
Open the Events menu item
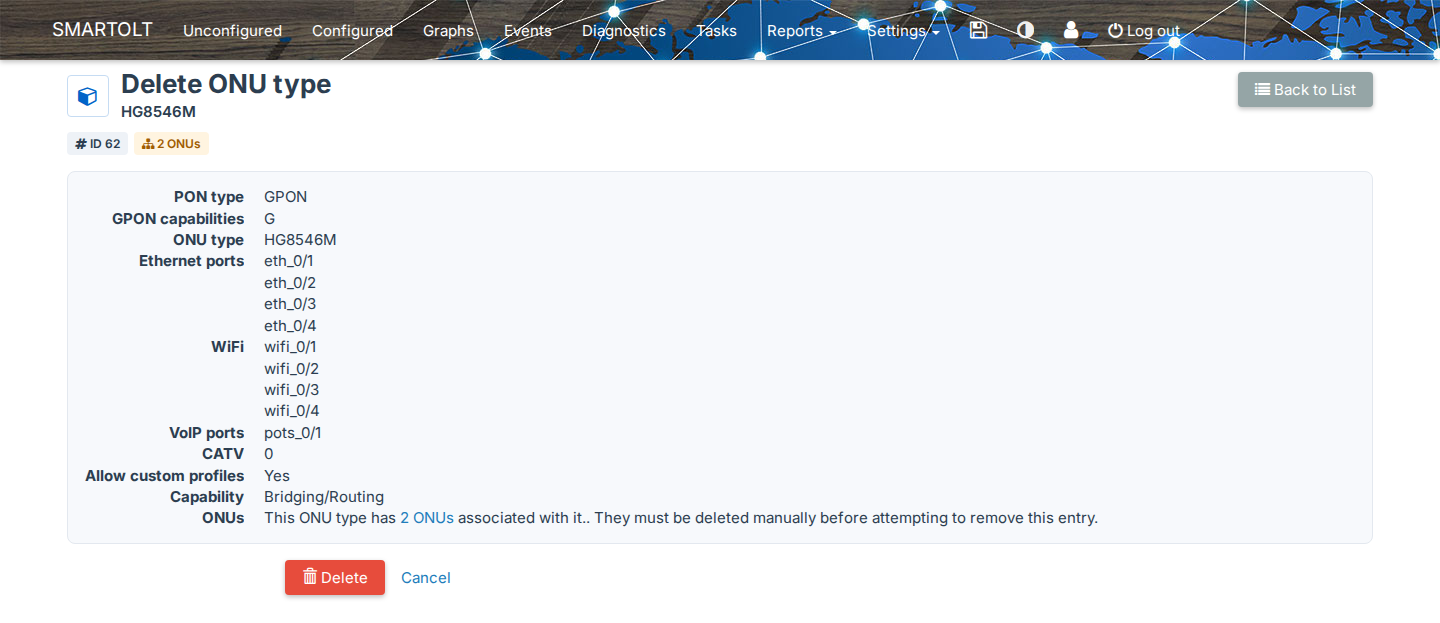pos(528,31)
